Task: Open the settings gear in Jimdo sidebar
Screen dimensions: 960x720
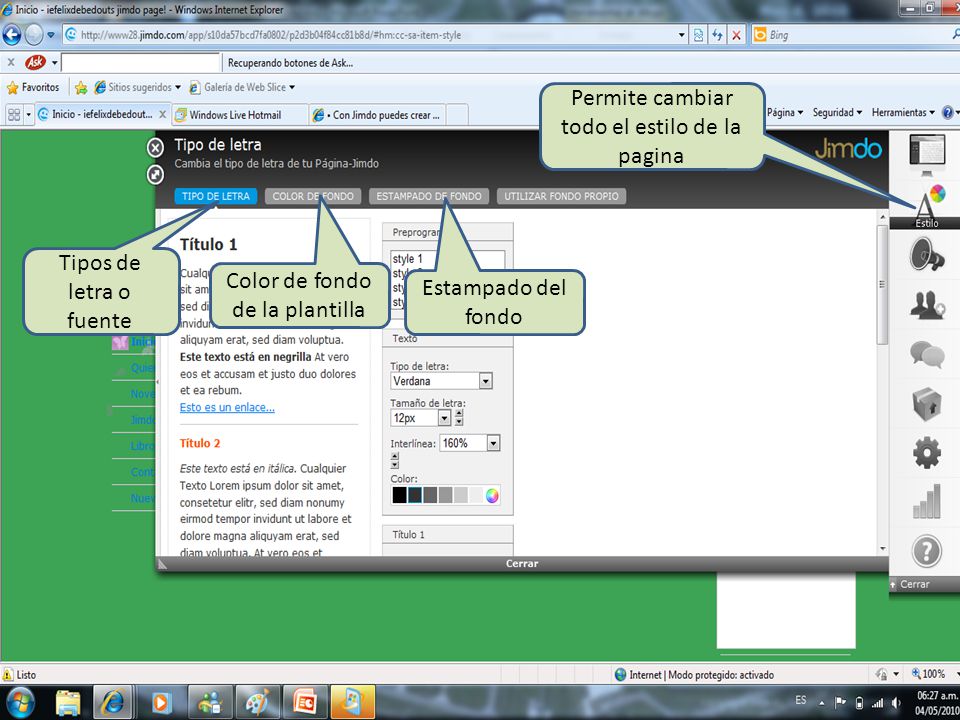Action: coord(926,453)
